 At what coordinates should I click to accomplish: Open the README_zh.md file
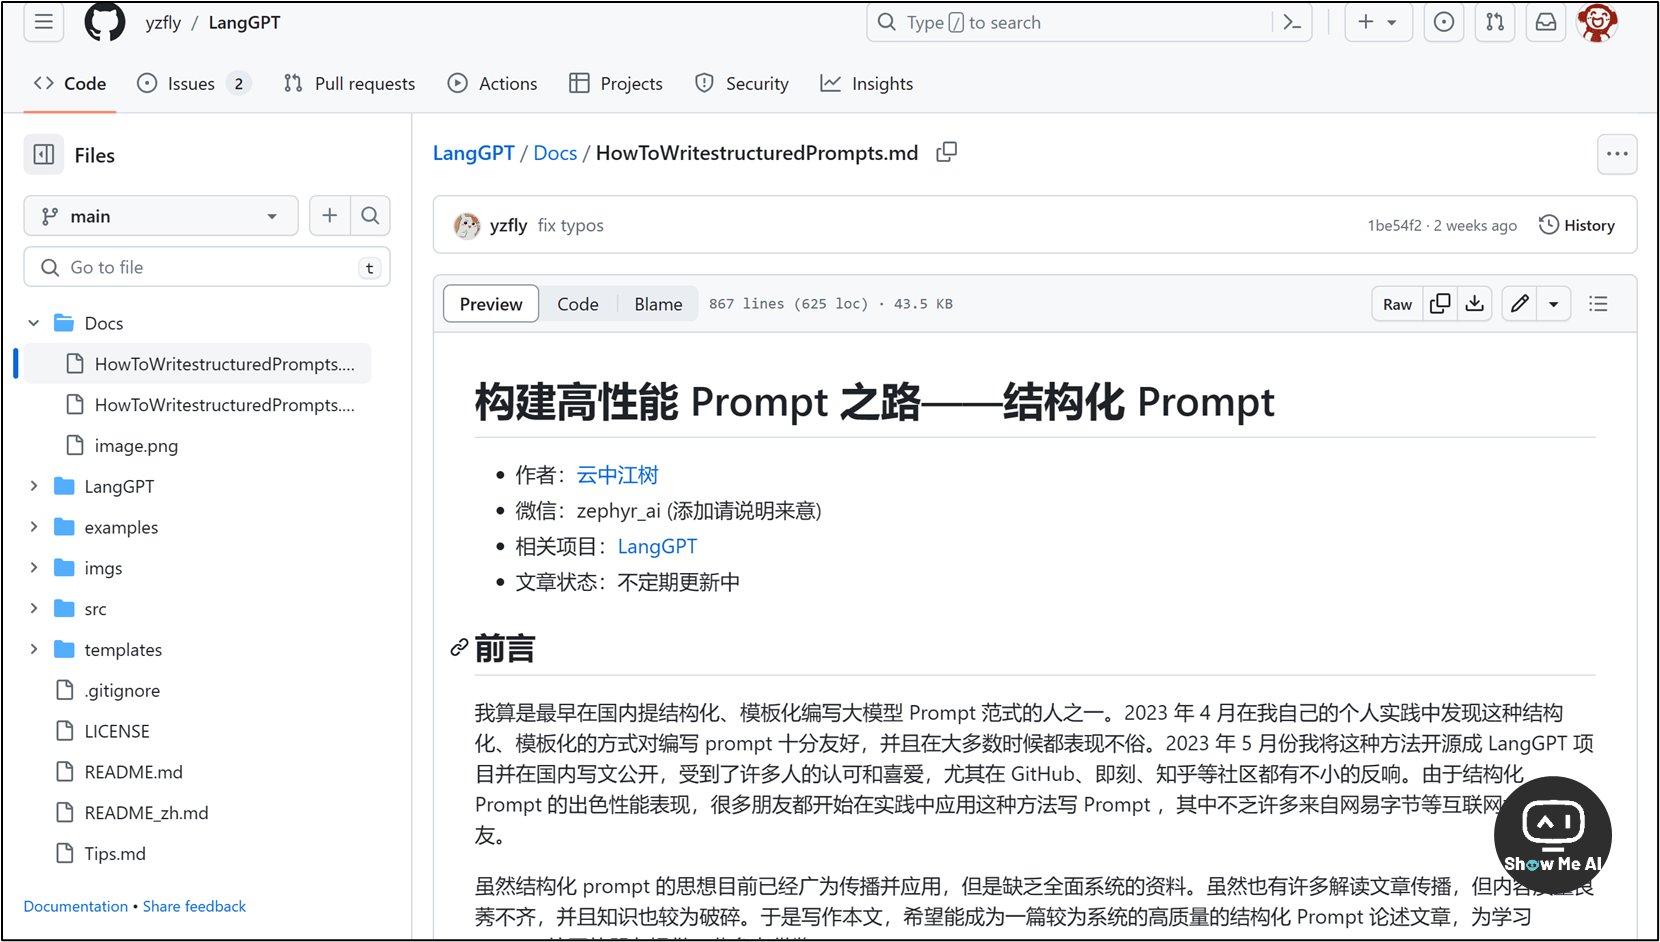point(146,813)
